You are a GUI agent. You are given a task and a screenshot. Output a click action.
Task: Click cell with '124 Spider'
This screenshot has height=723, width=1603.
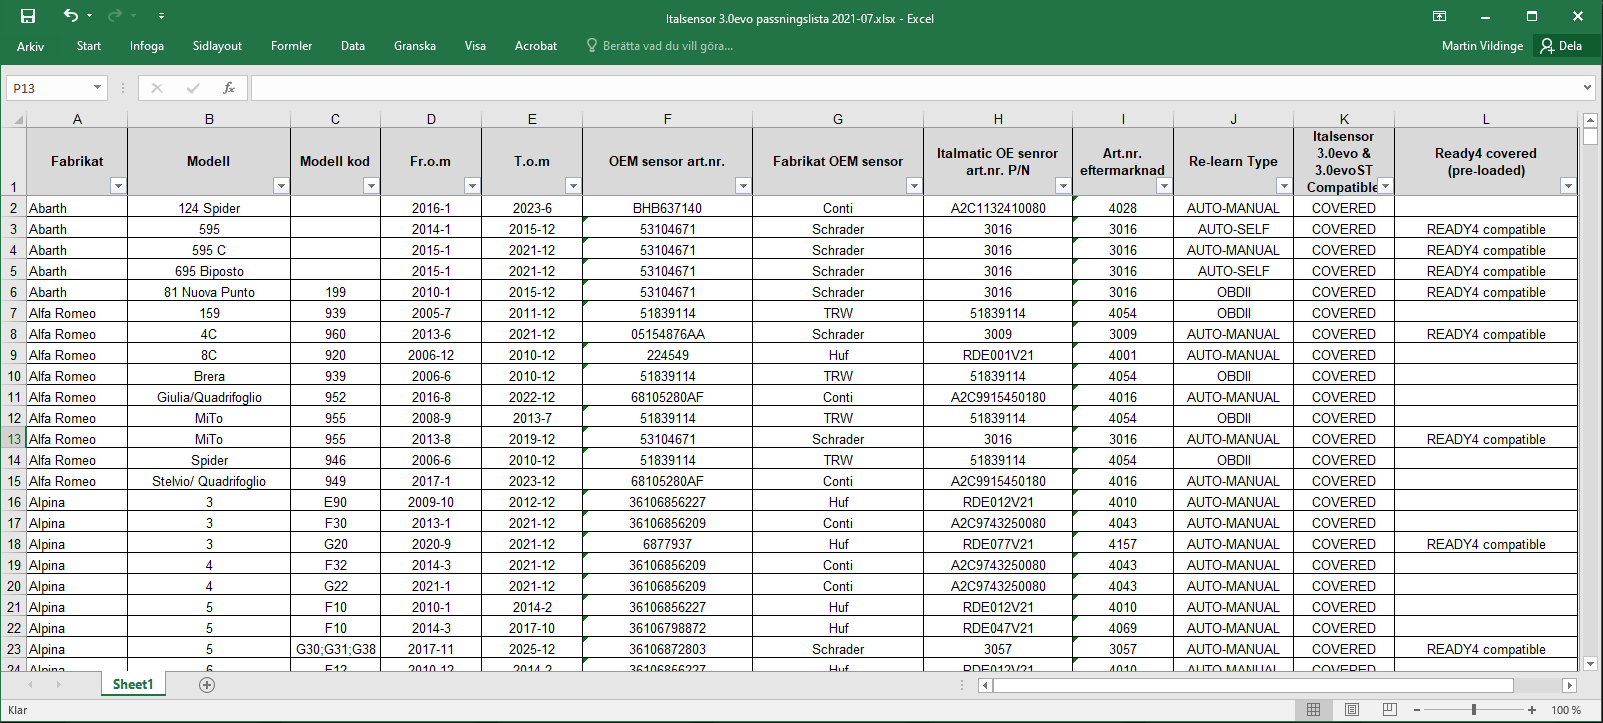pos(209,208)
